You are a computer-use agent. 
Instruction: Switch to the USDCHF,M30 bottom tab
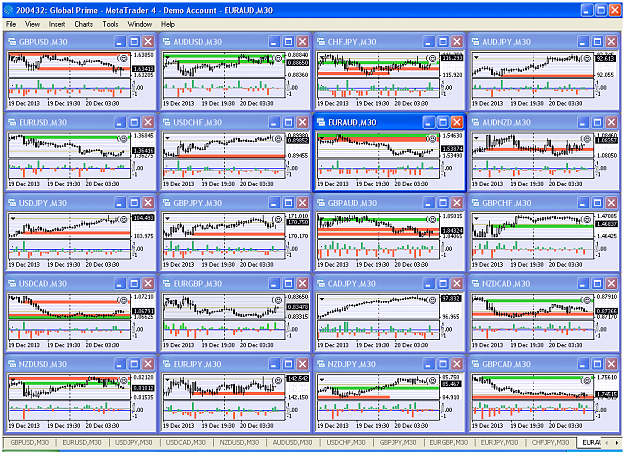click(x=346, y=442)
